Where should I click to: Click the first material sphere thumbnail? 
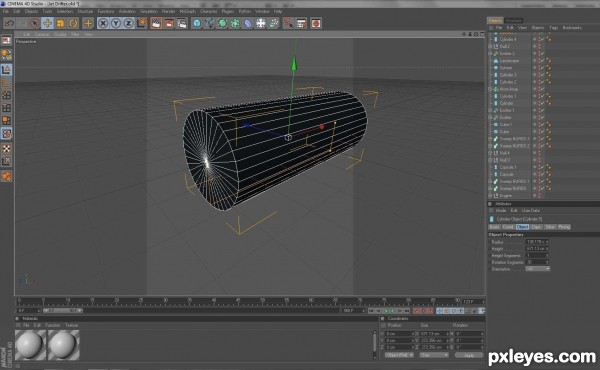click(30, 345)
